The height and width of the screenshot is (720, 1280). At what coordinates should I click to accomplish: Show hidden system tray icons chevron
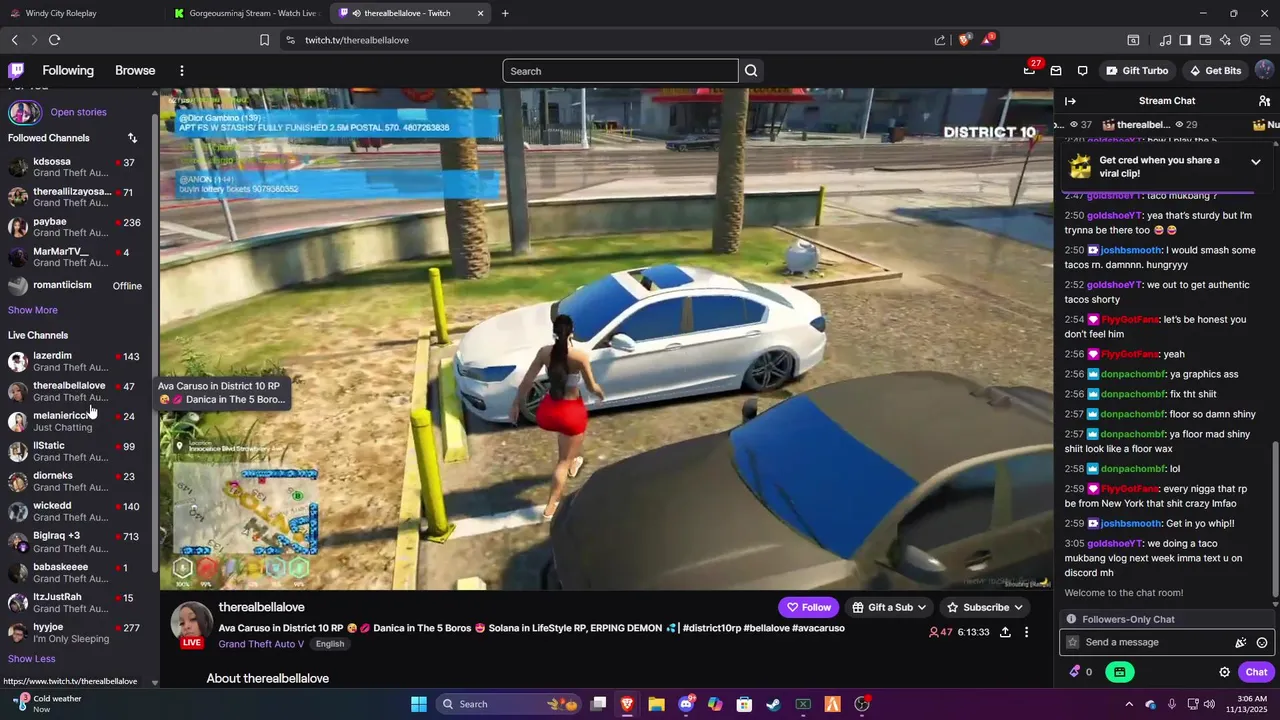click(1129, 704)
